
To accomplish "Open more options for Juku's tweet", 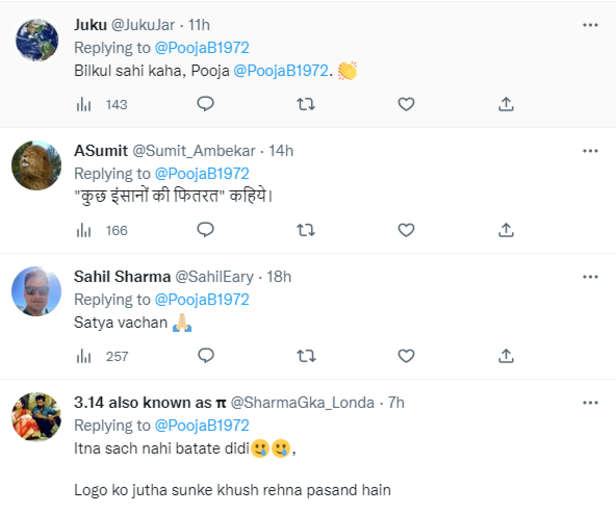I will (590, 23).
